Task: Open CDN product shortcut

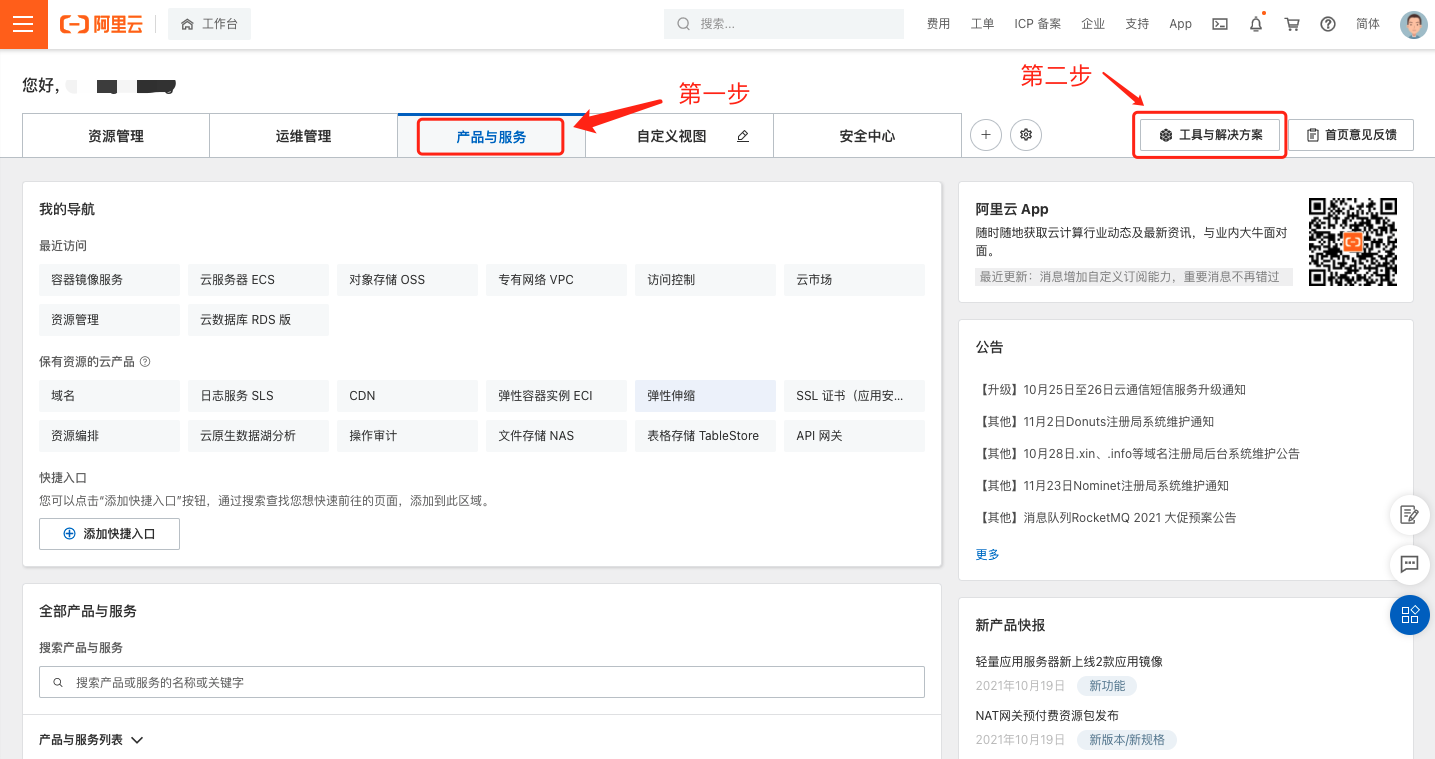Action: [407, 396]
